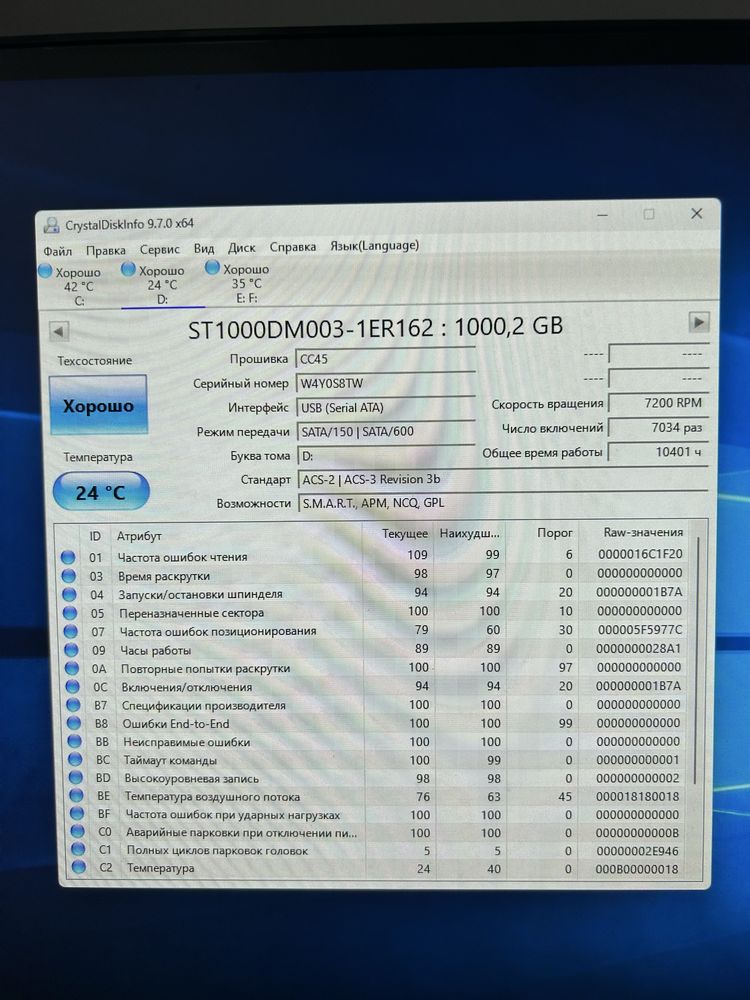Click the power-on count 7034 раз
The height and width of the screenshot is (1000, 750).
658,427
